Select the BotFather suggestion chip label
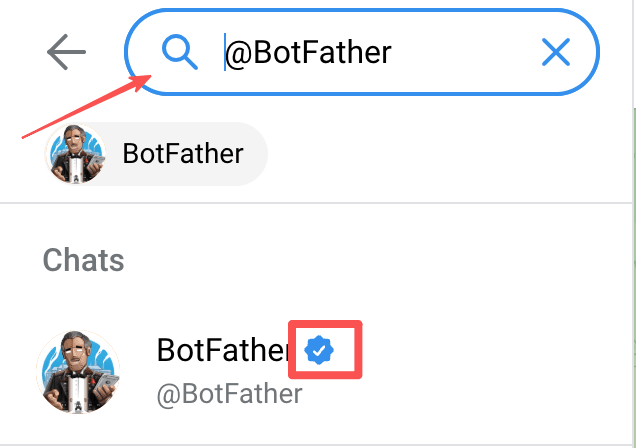 coord(182,154)
